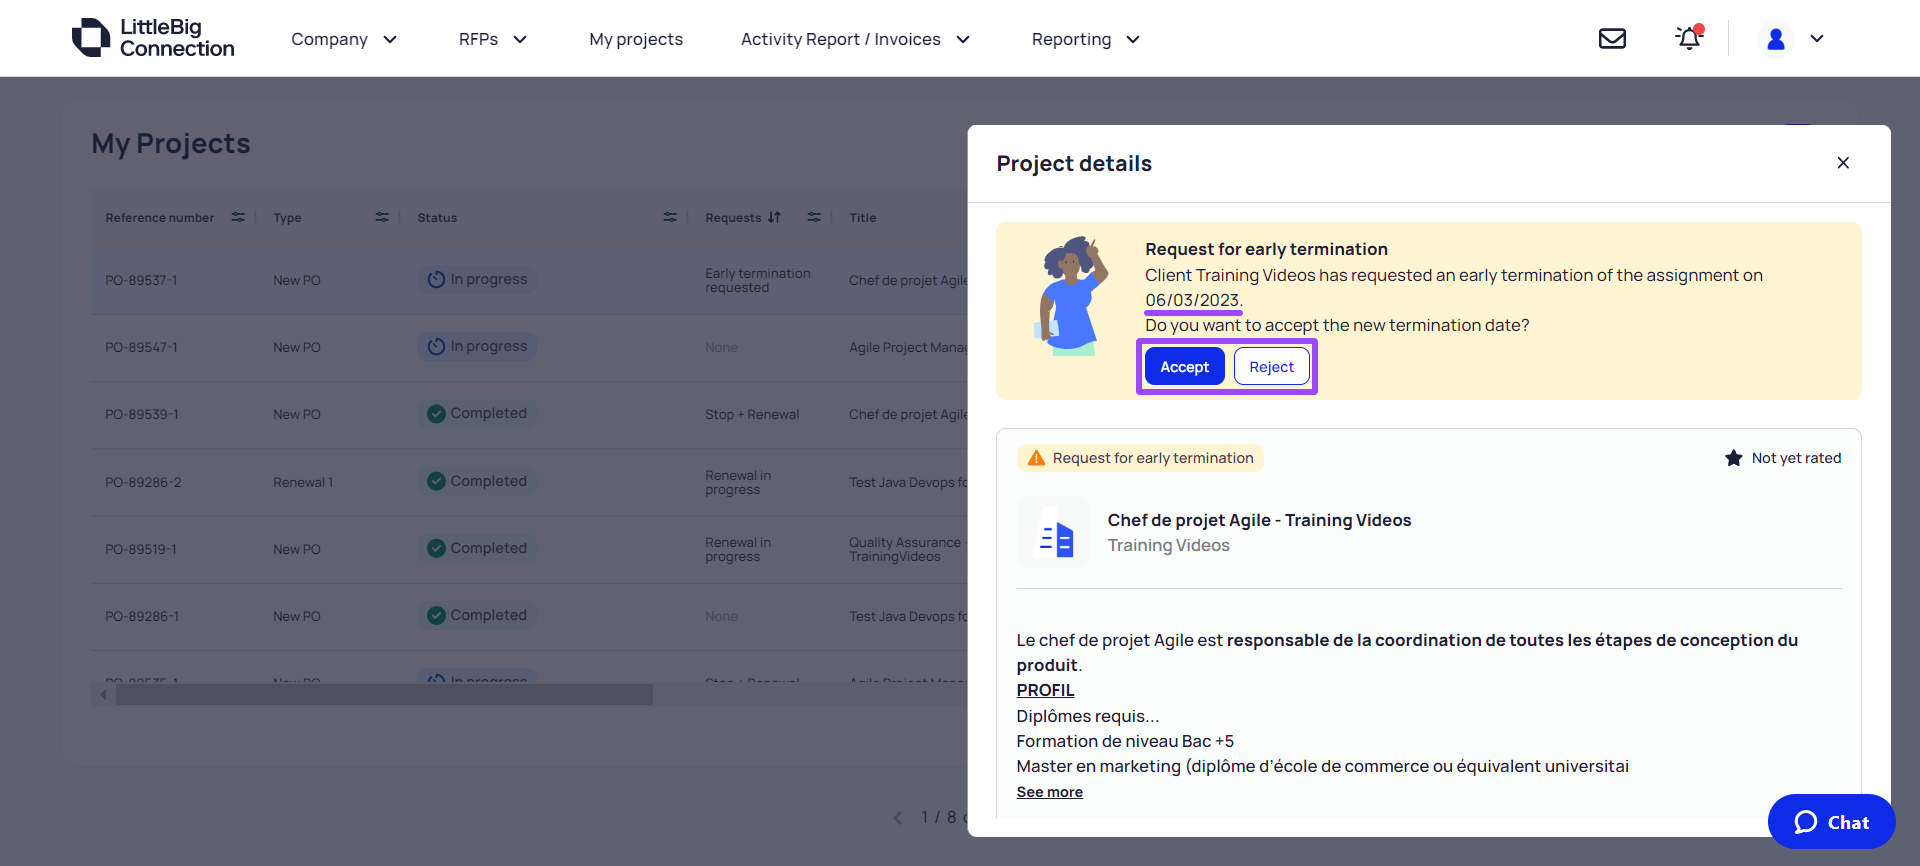This screenshot has height=866, width=1920.
Task: Open the mail envelope icon
Action: [1612, 39]
